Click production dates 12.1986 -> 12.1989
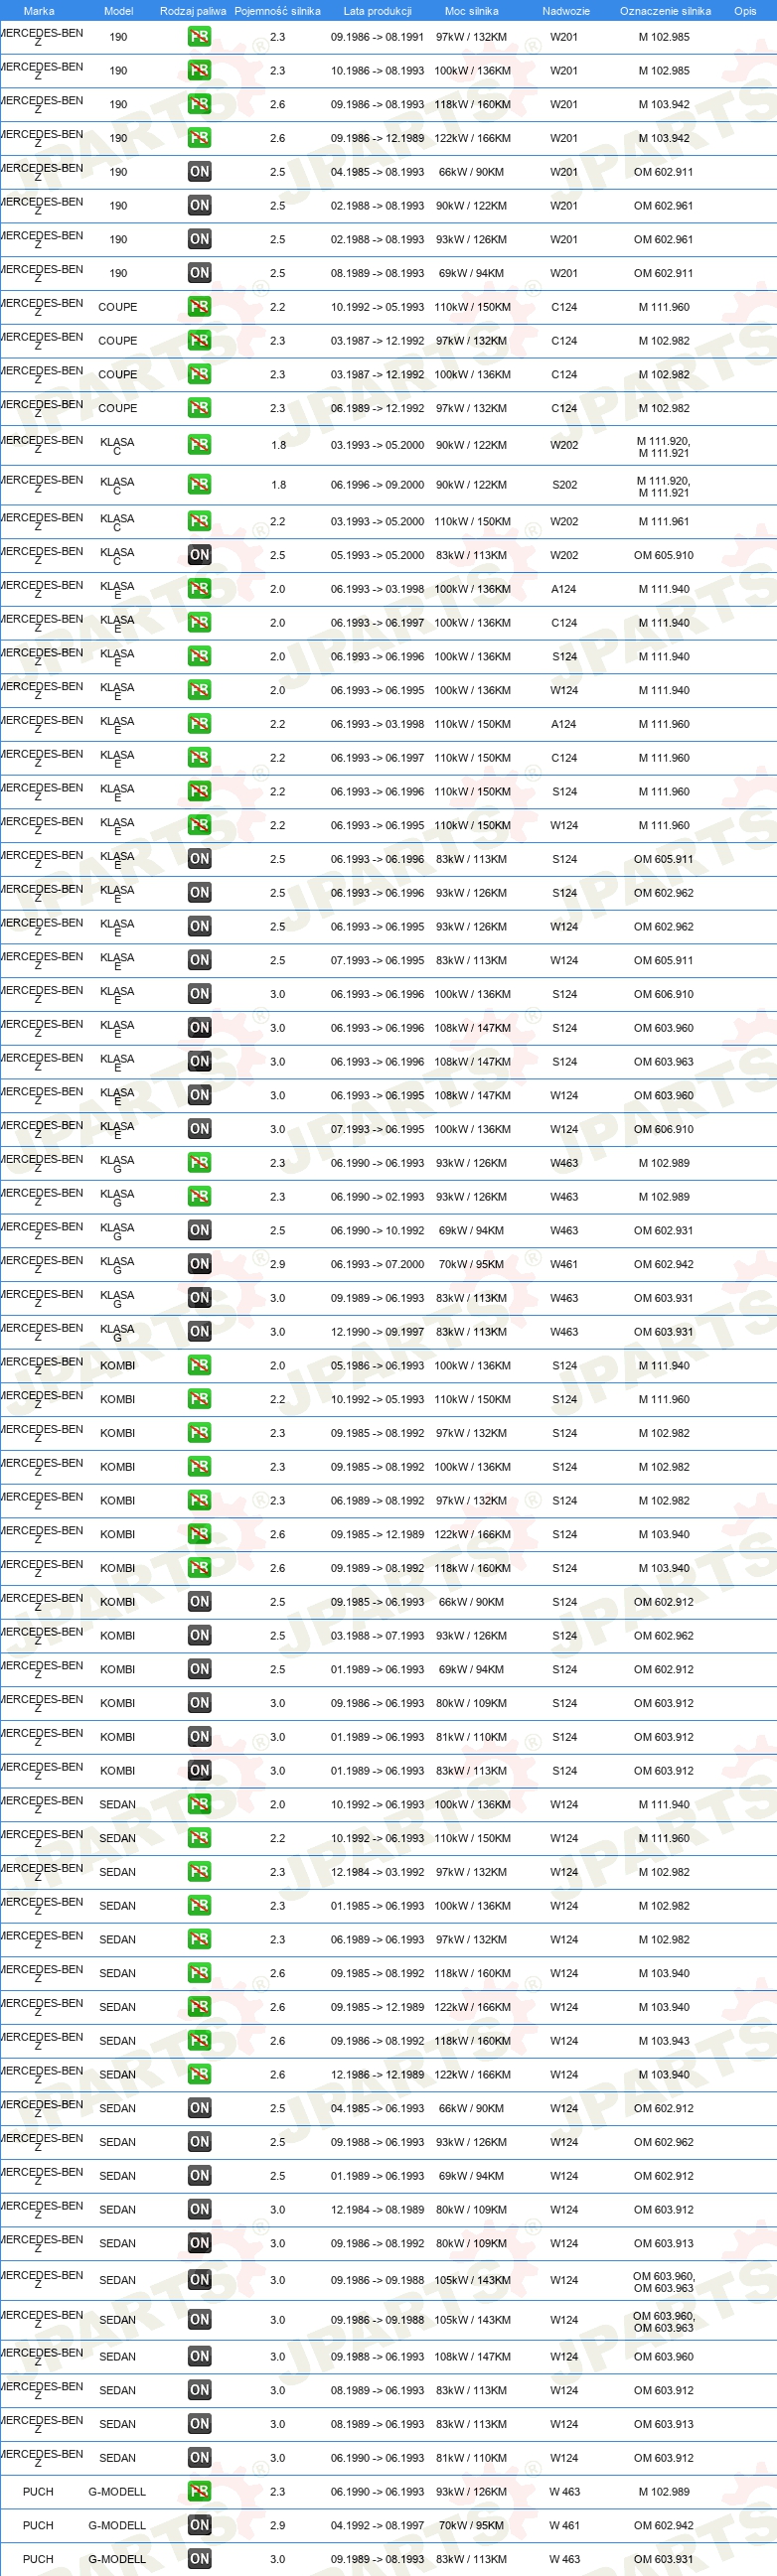The width and height of the screenshot is (777, 2576). point(377,2075)
